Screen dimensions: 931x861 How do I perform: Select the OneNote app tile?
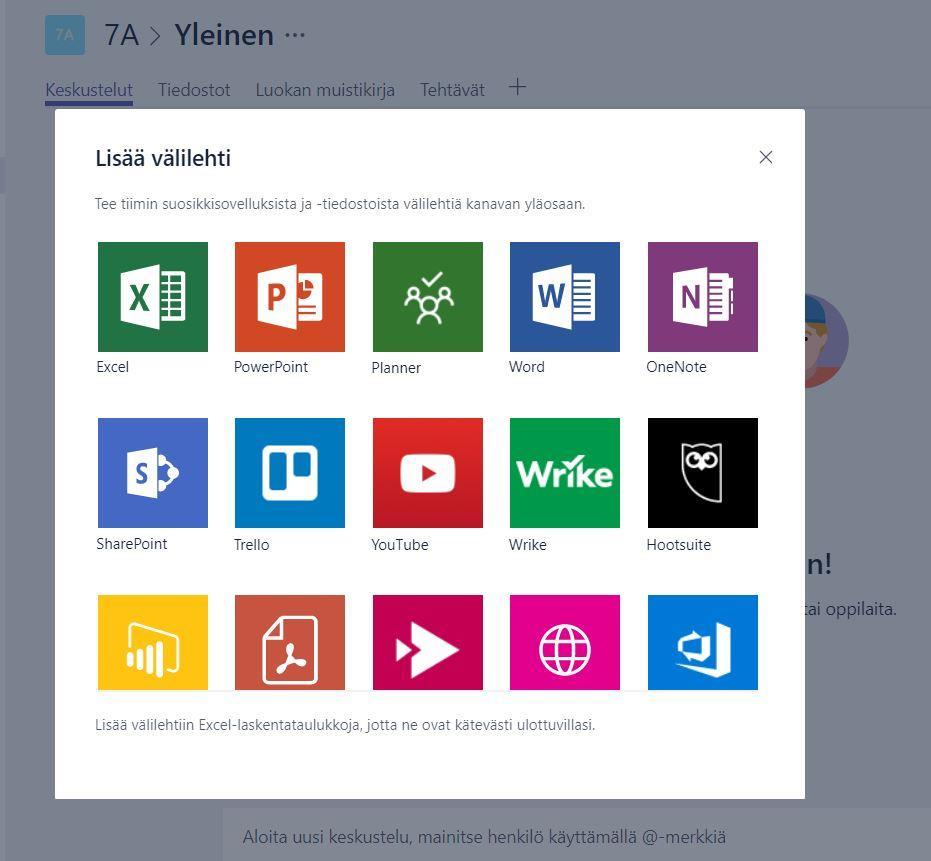[702, 296]
